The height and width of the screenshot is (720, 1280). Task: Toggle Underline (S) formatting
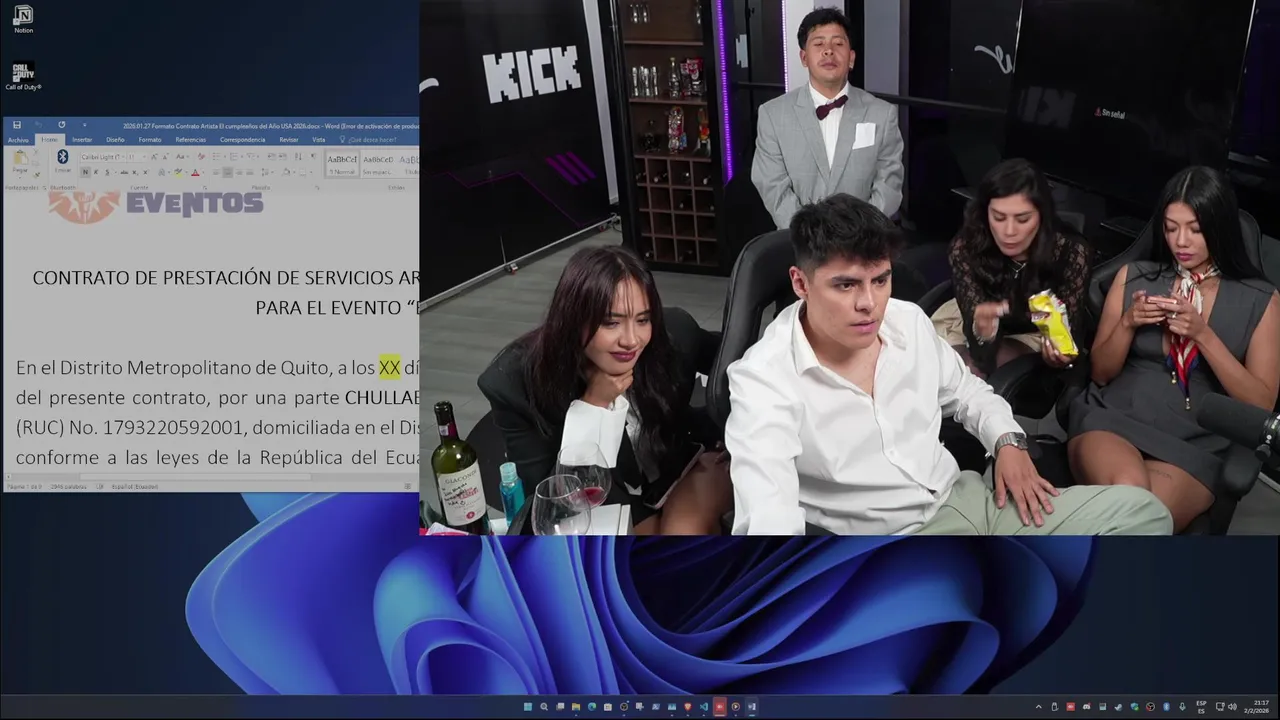pyautogui.click(x=107, y=172)
